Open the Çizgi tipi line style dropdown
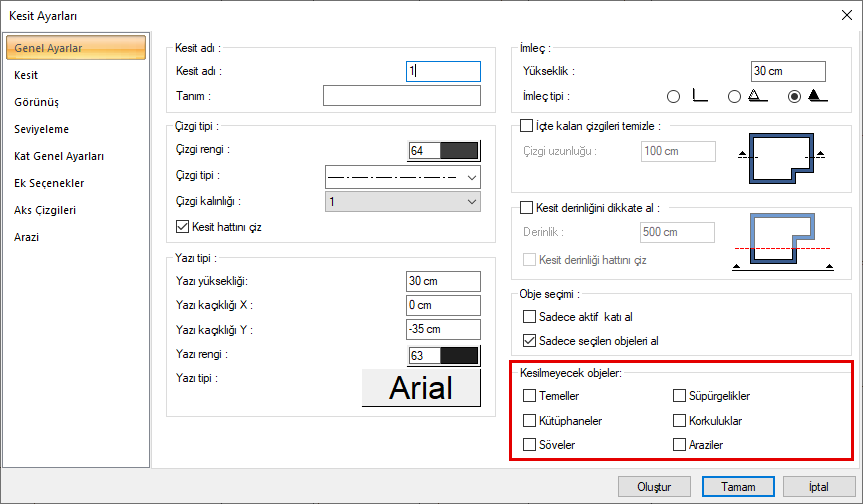 point(403,177)
